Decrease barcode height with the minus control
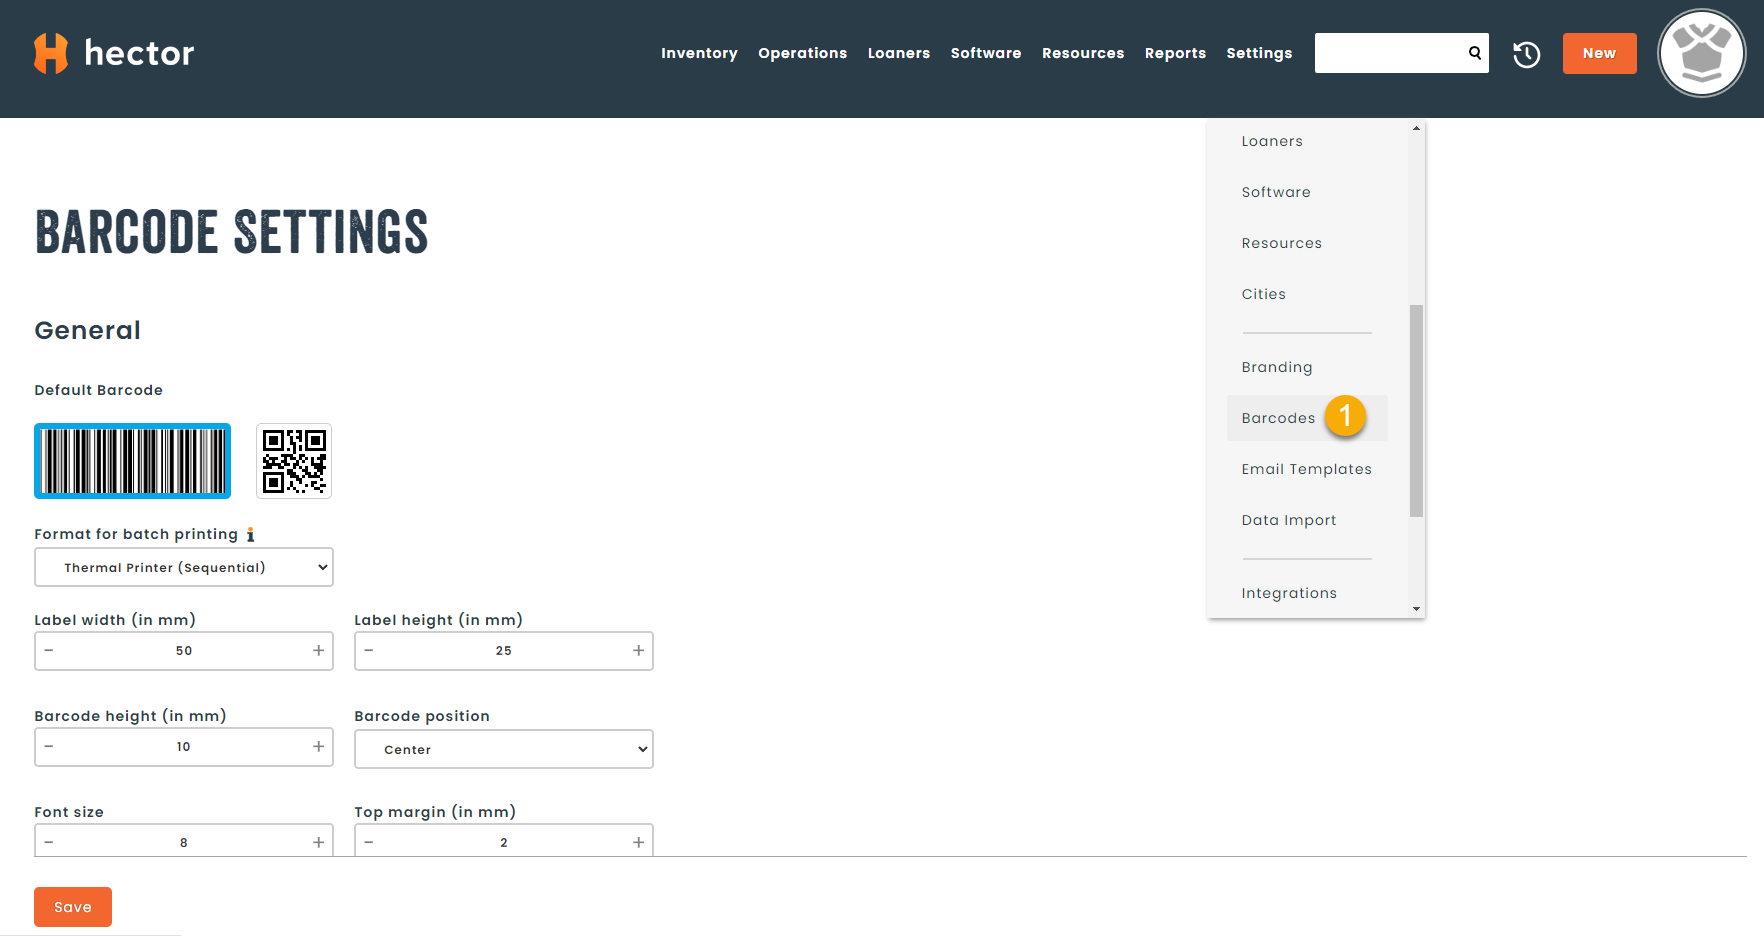This screenshot has height=936, width=1764. (x=49, y=746)
